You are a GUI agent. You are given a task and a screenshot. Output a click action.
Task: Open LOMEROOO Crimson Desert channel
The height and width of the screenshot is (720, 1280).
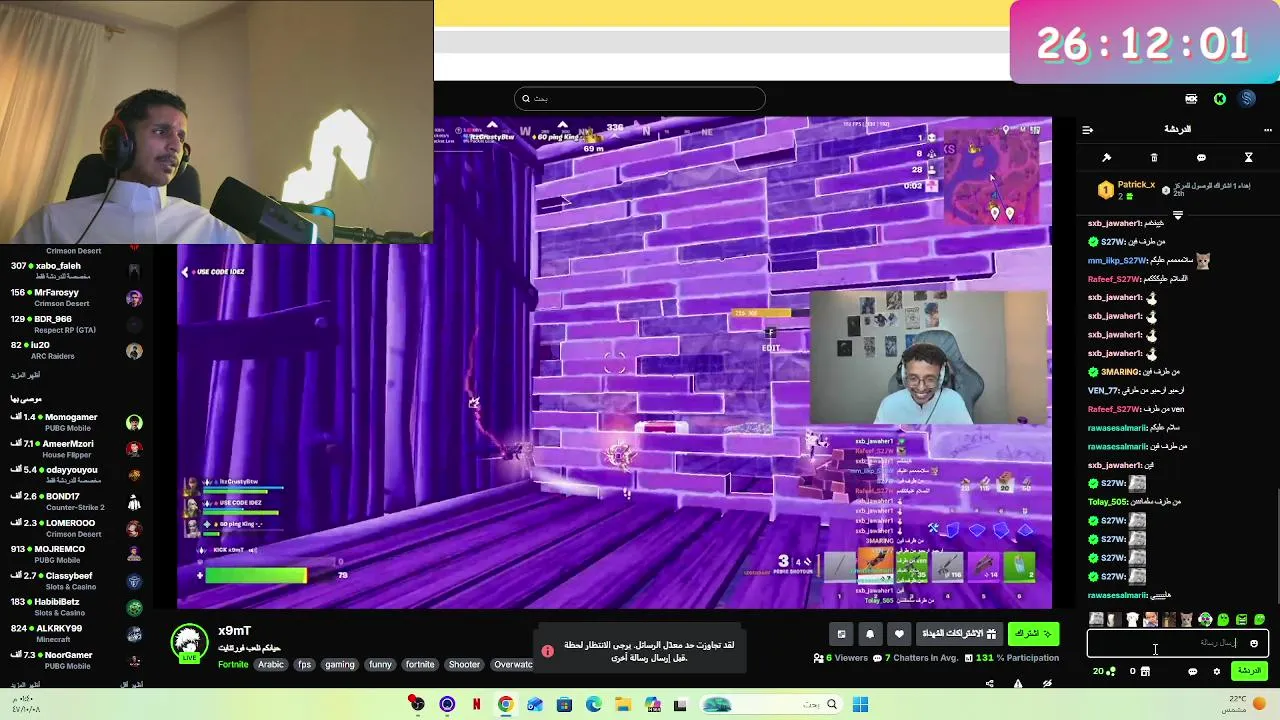[76, 528]
